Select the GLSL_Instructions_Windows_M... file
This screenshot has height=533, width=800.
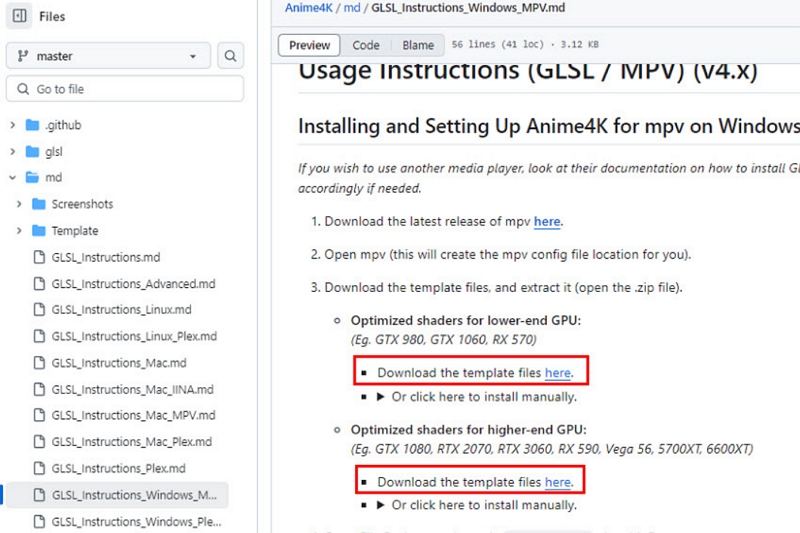[x=117, y=495]
